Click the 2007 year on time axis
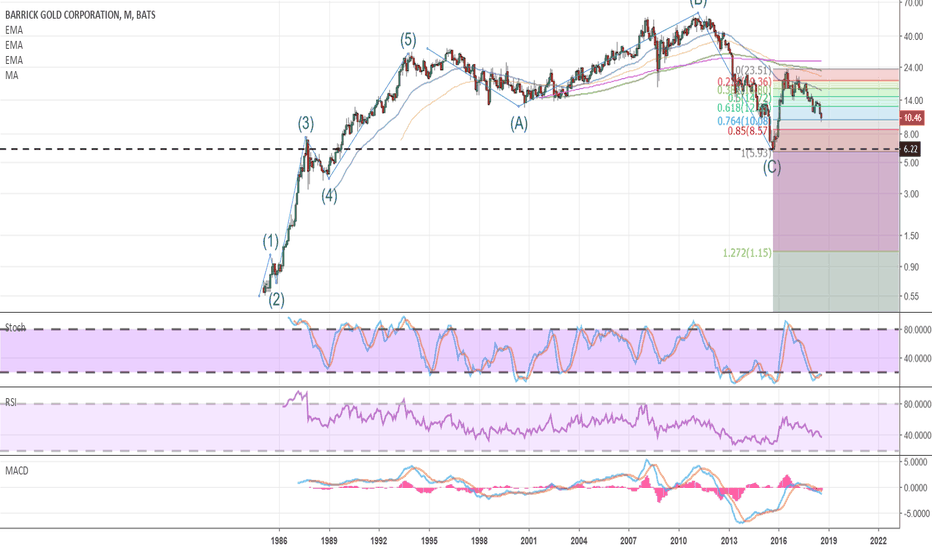This screenshot has height=550, width=932. pyautogui.click(x=629, y=540)
